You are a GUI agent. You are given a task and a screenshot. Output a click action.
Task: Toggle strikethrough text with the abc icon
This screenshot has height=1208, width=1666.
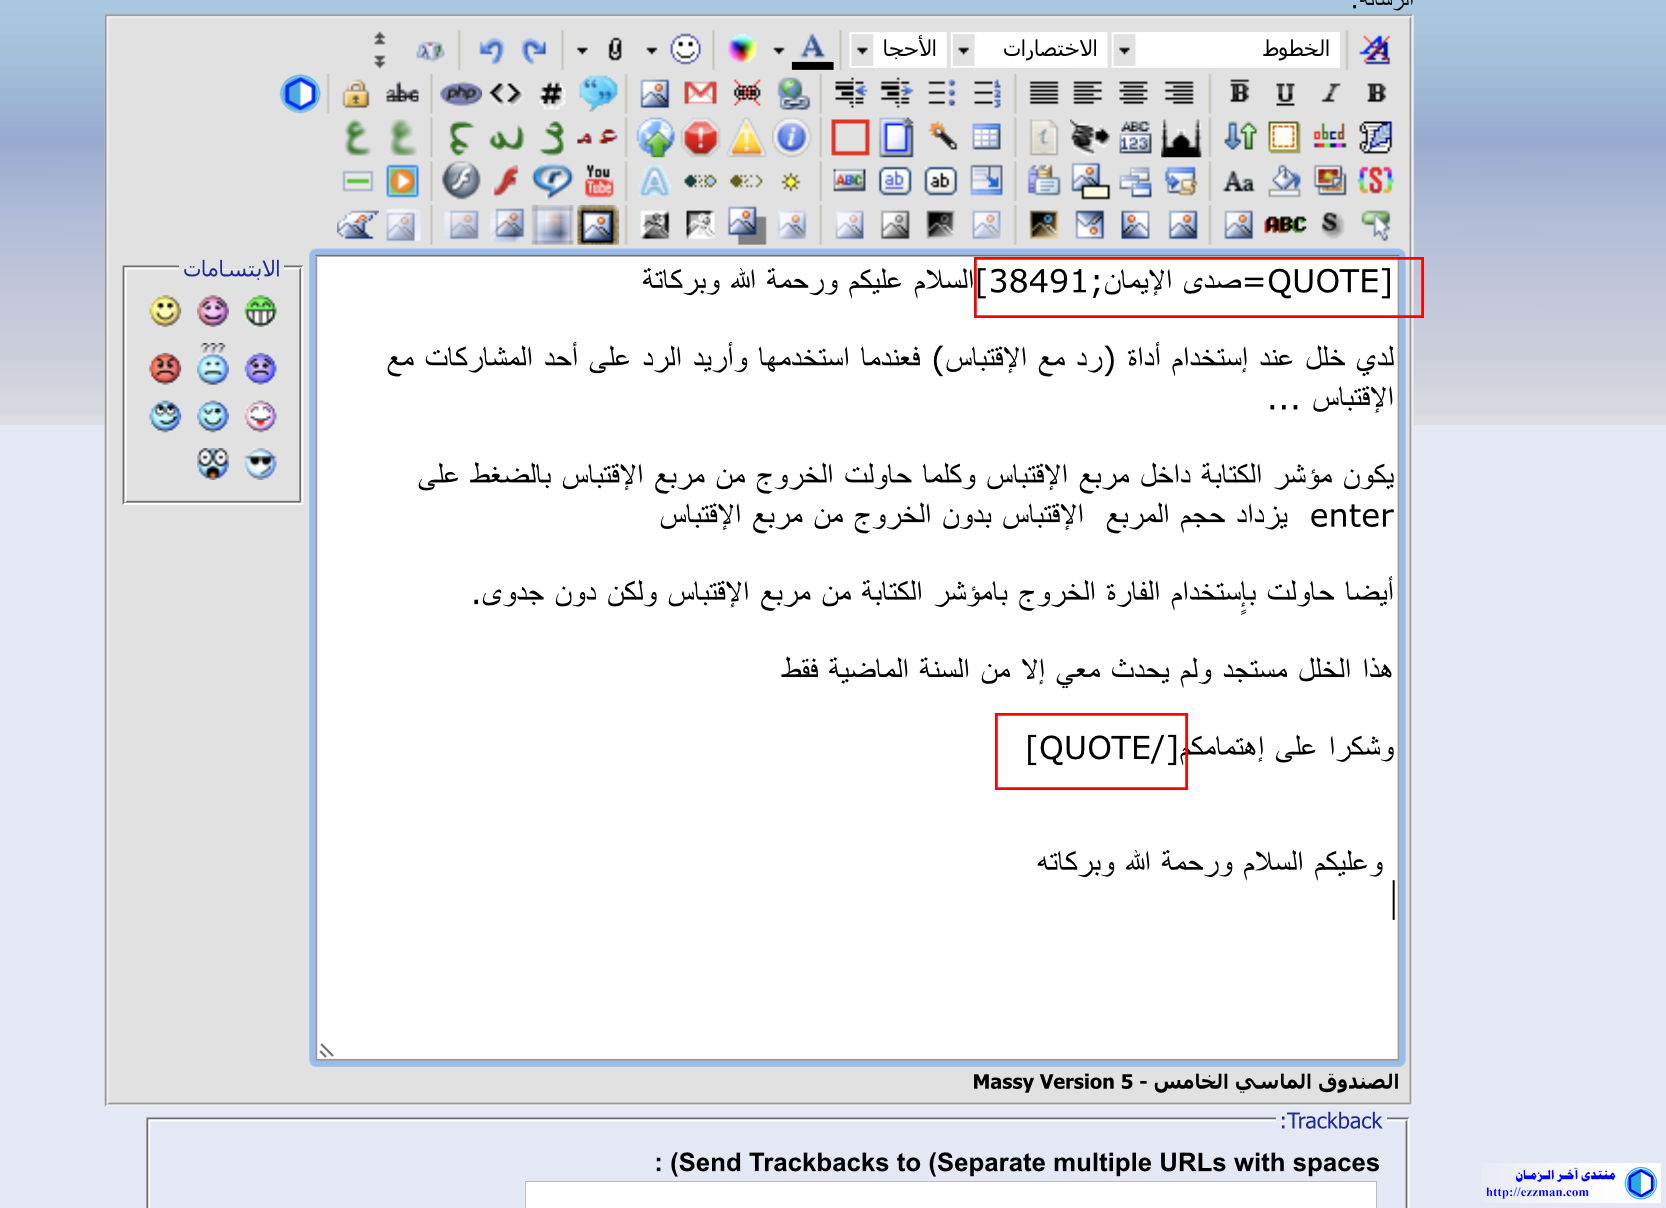[402, 94]
